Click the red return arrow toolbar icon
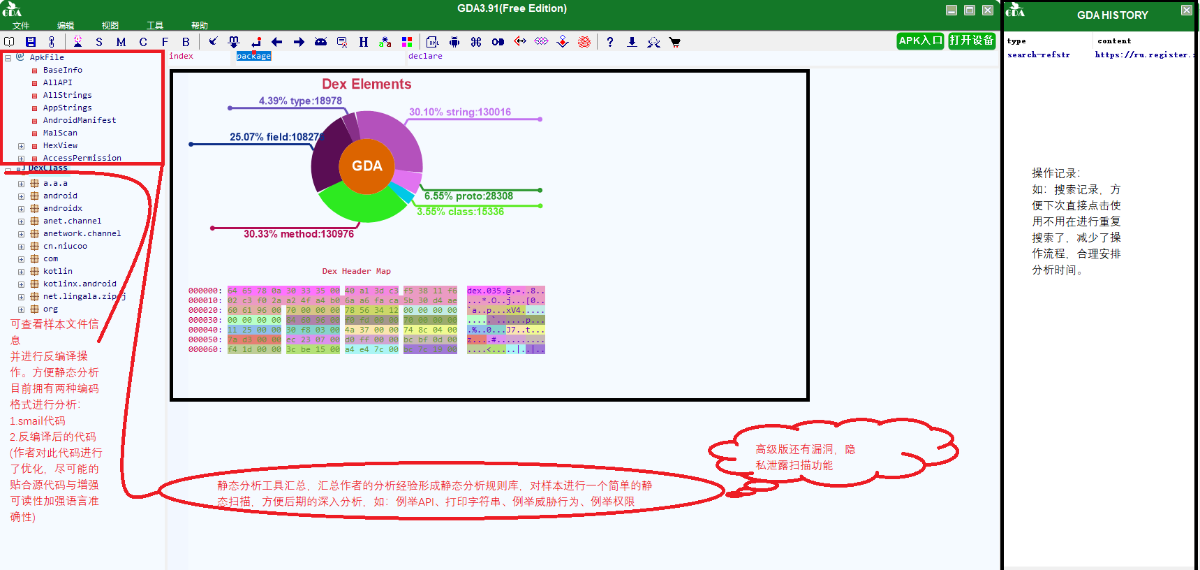1200x570 pixels. [x=256, y=42]
